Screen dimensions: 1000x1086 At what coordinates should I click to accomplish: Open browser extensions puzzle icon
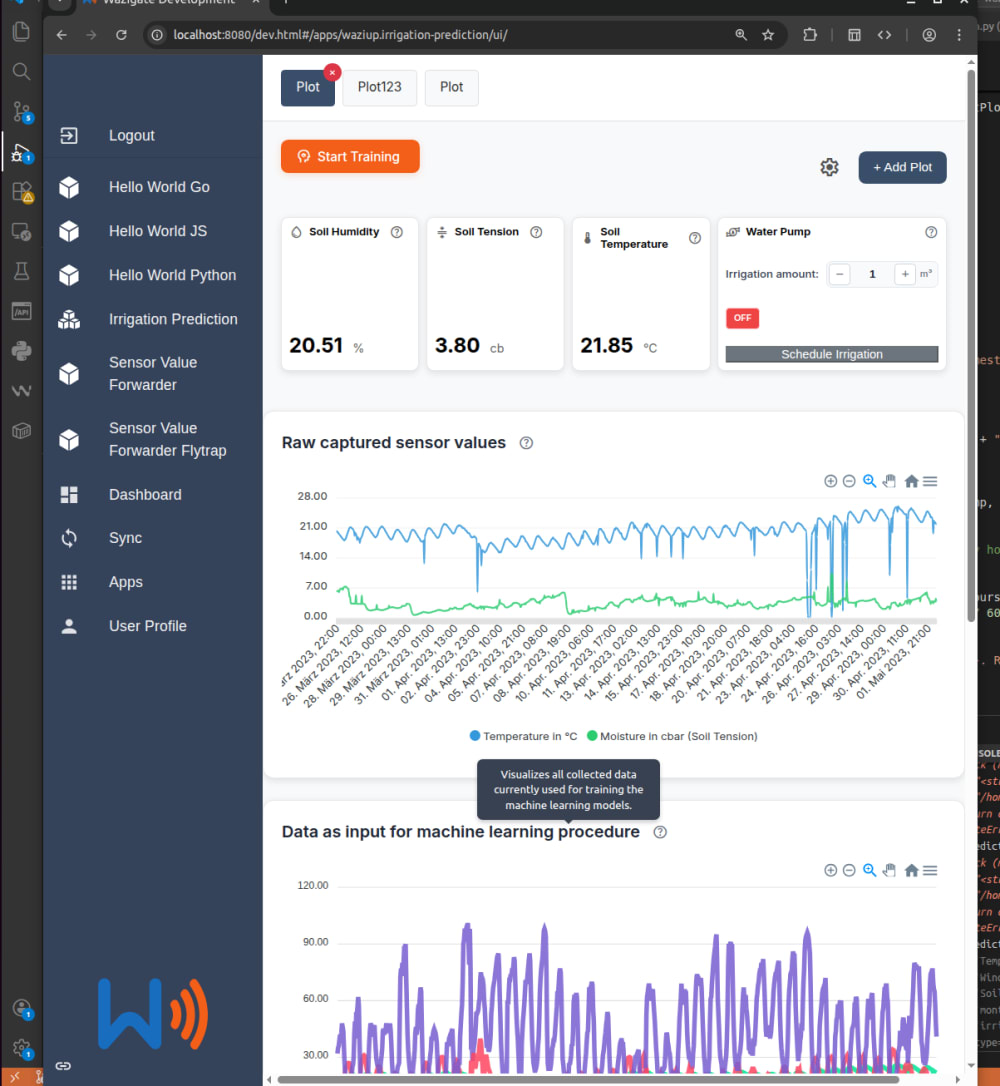(810, 35)
